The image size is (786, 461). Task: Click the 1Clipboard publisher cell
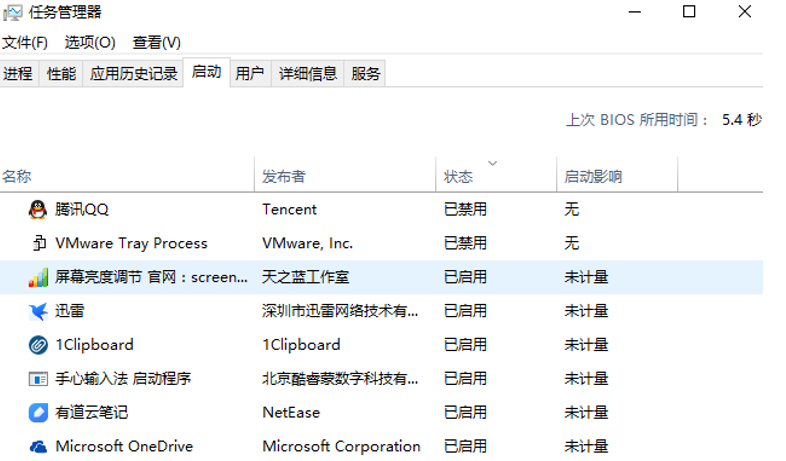coord(301,345)
